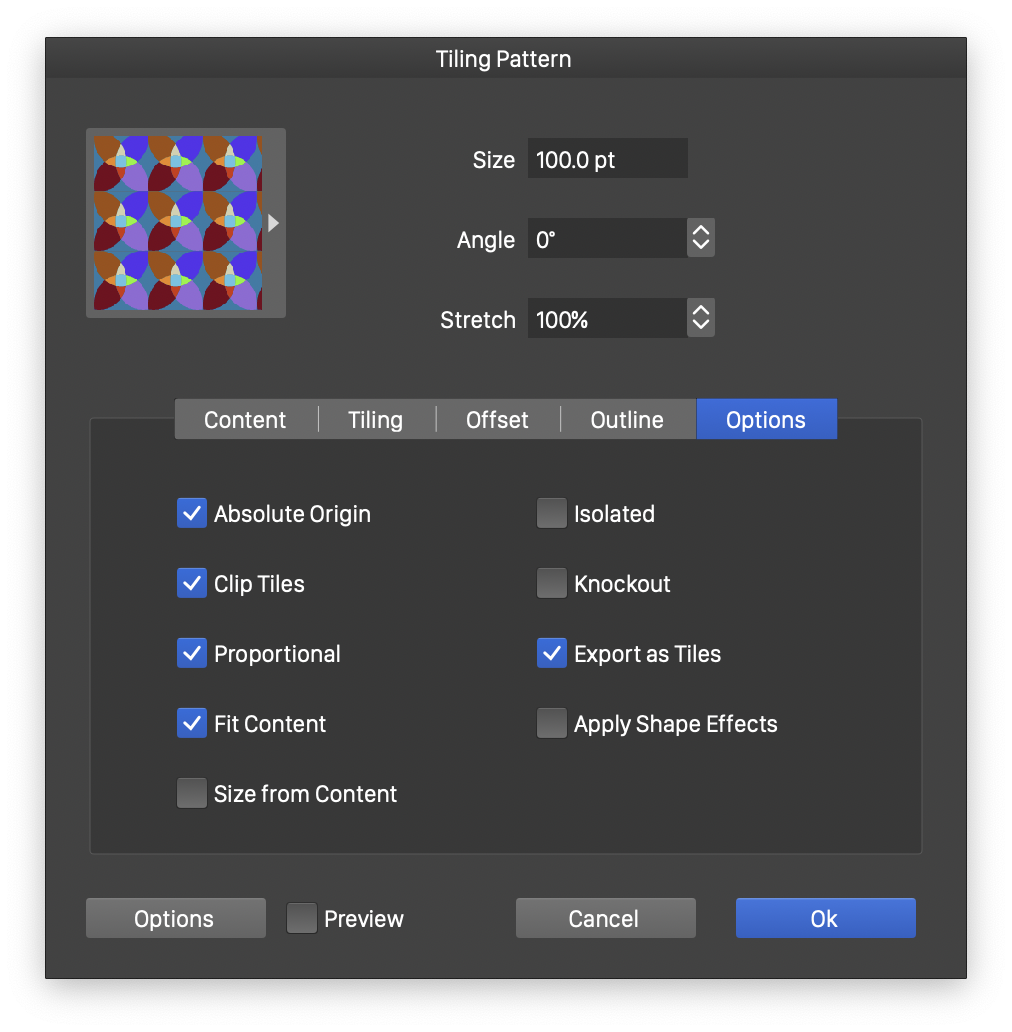Open the Angle stepper arrows
1012x1032 pixels.
click(x=701, y=239)
